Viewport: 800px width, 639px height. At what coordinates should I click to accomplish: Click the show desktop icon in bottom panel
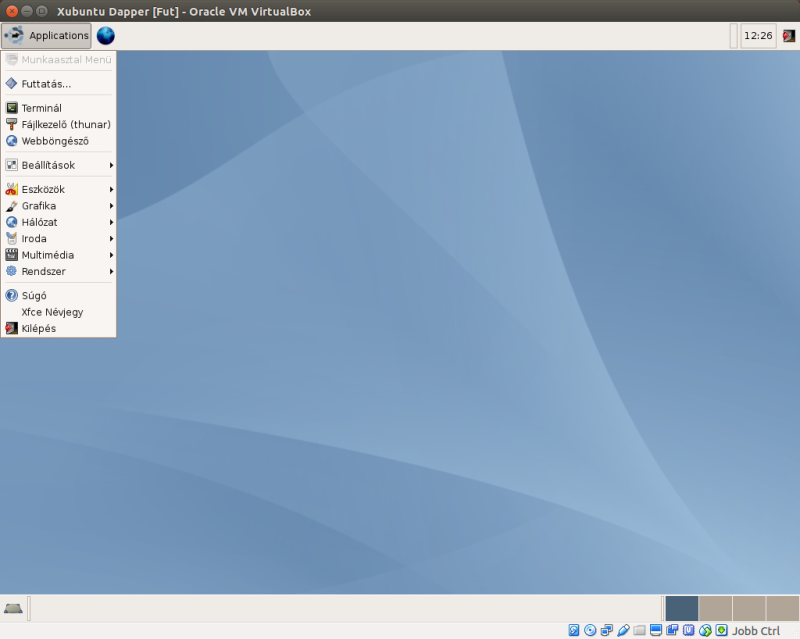point(13,608)
